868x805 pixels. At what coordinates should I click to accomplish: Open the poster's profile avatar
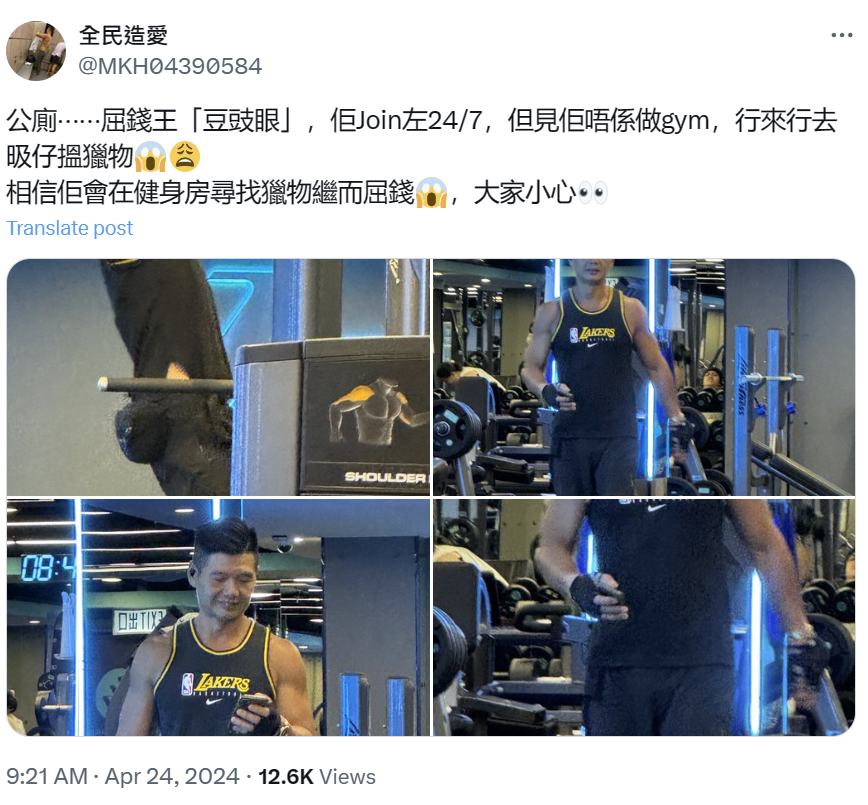pos(36,51)
